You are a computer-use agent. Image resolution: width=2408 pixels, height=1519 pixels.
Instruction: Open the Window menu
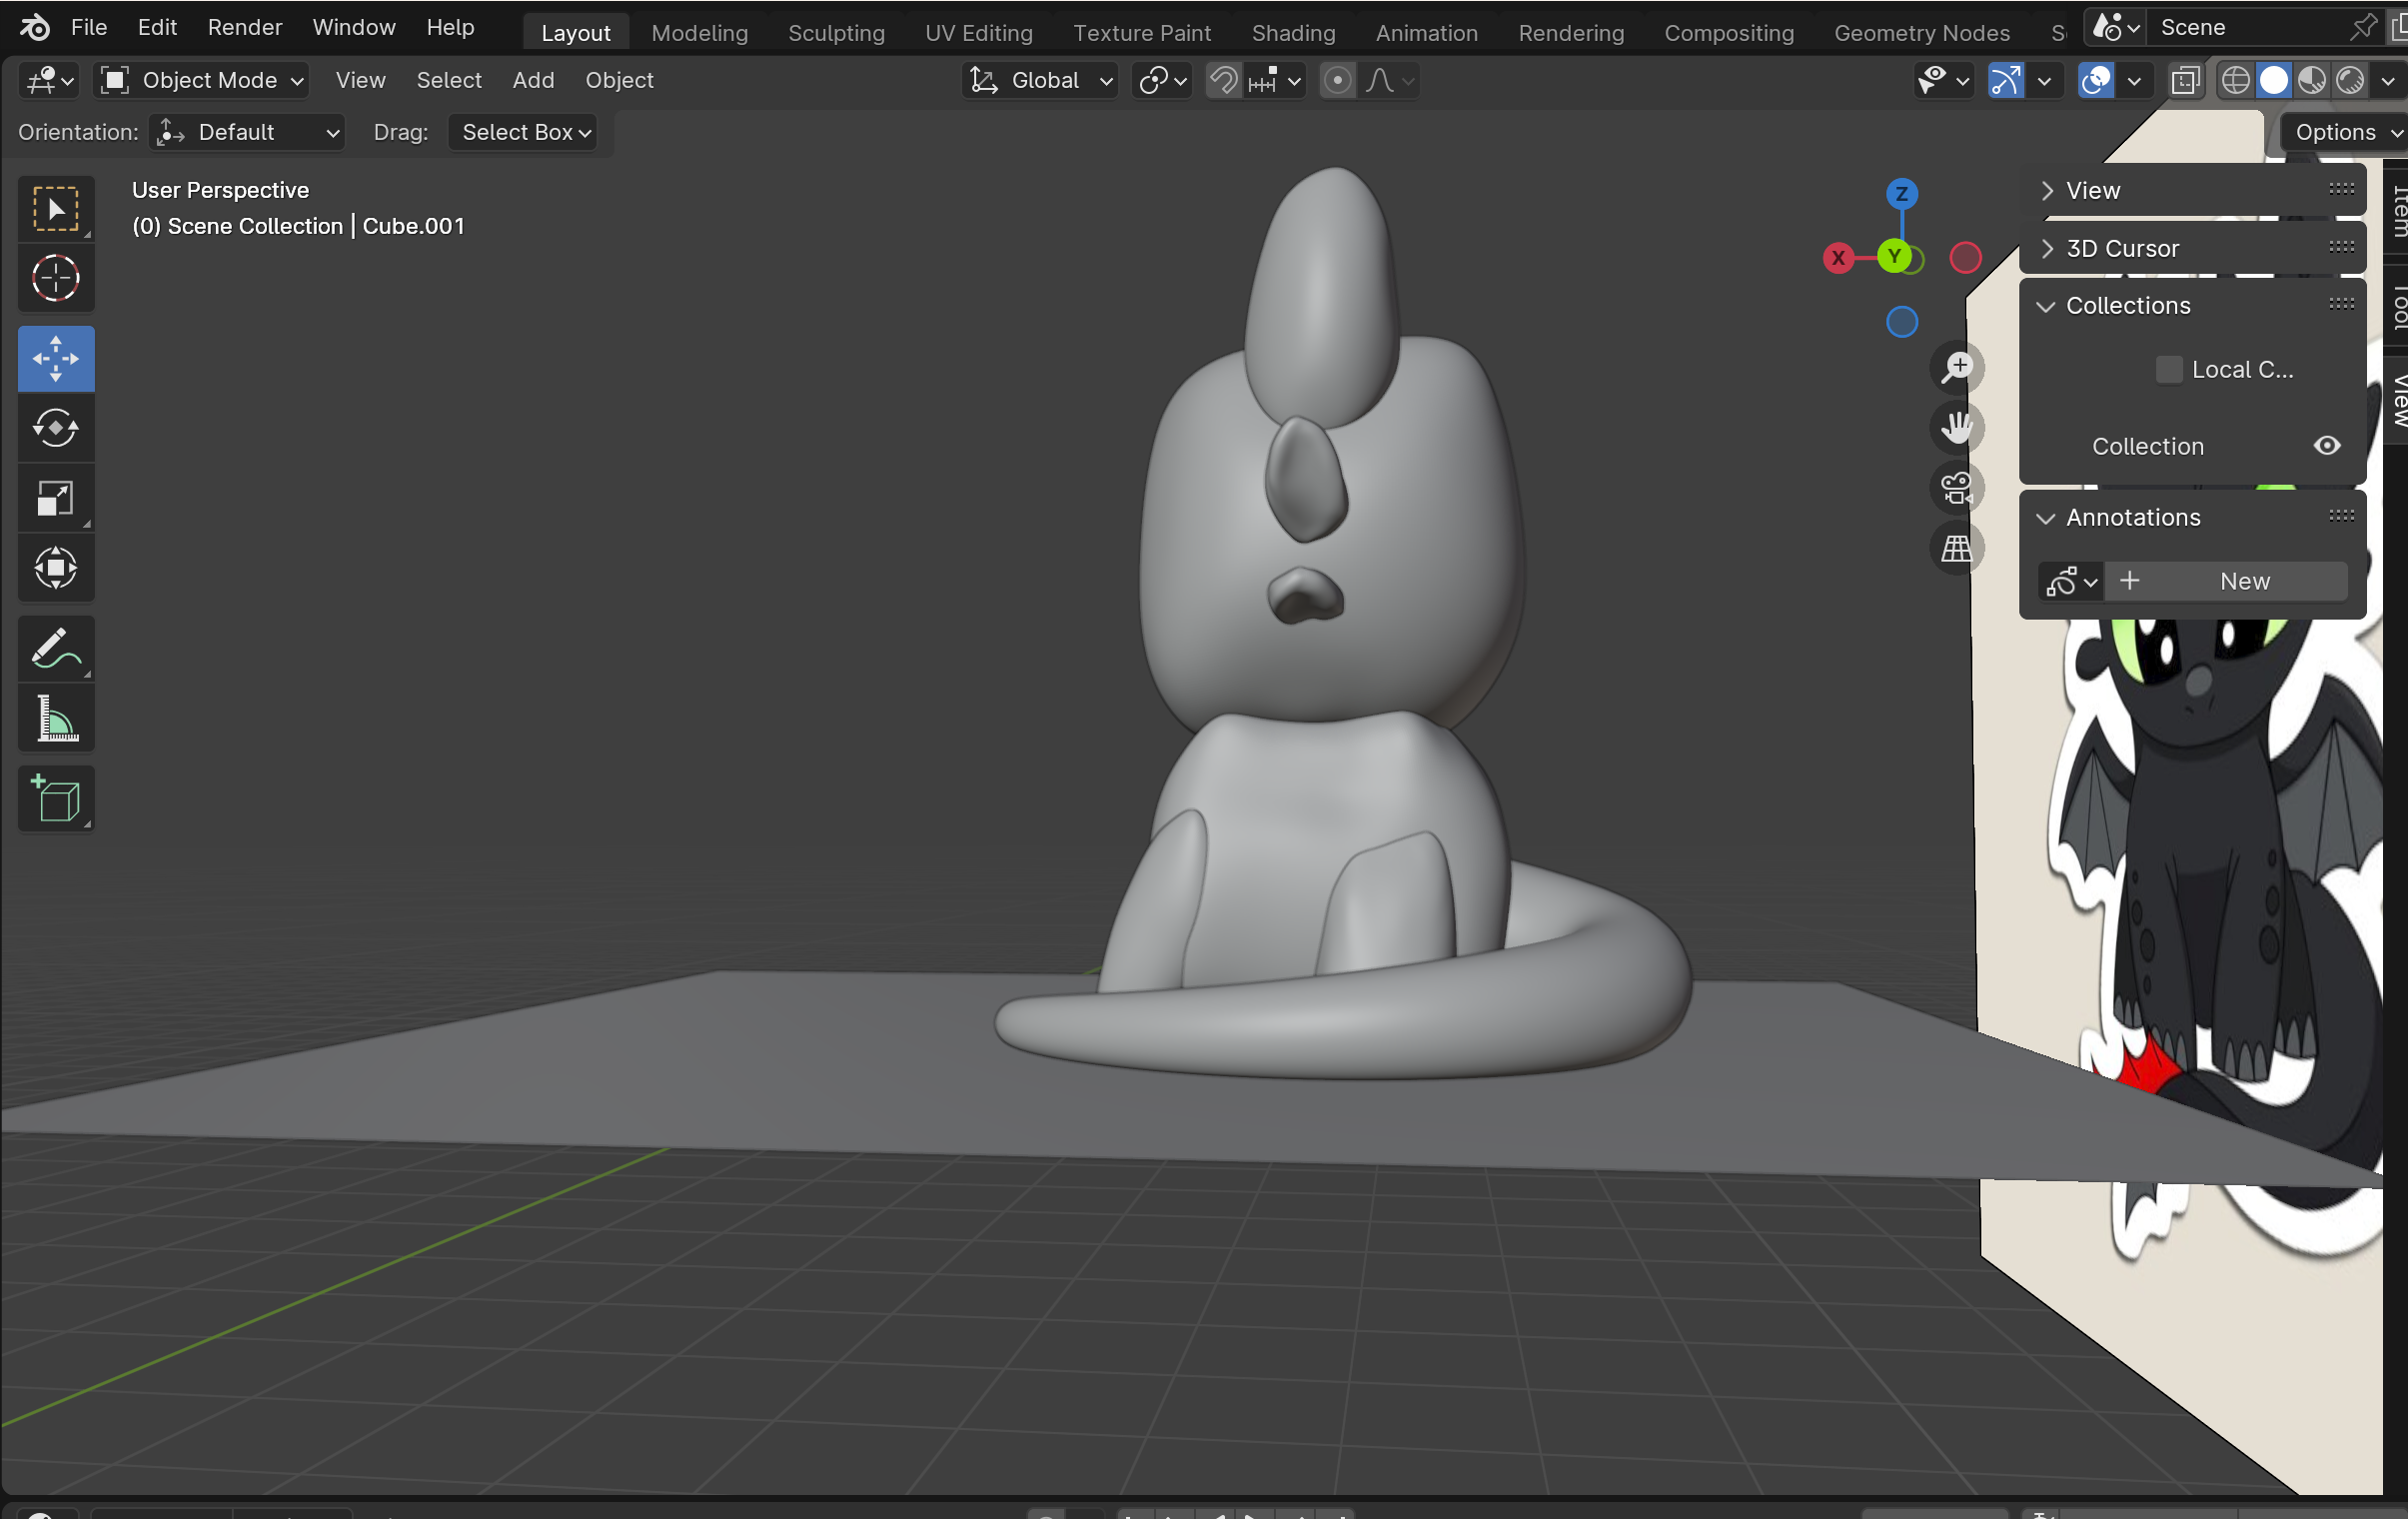point(354,27)
